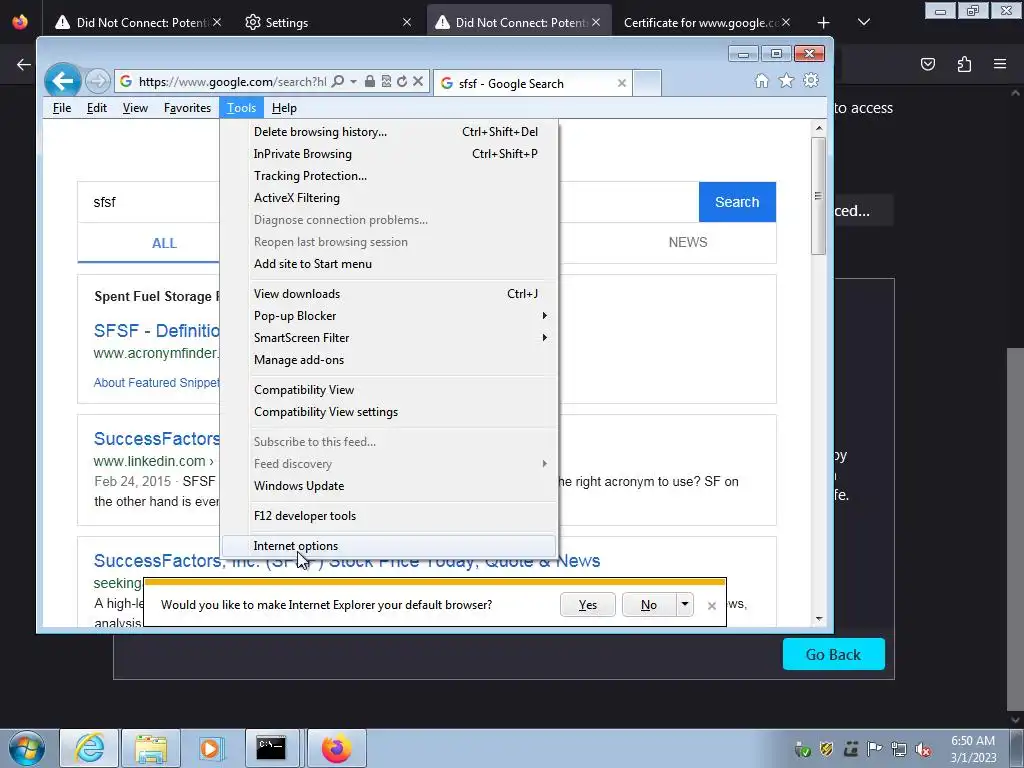The image size is (1024, 768).
Task: Click the refresh icon in IE address bar
Action: (x=402, y=82)
